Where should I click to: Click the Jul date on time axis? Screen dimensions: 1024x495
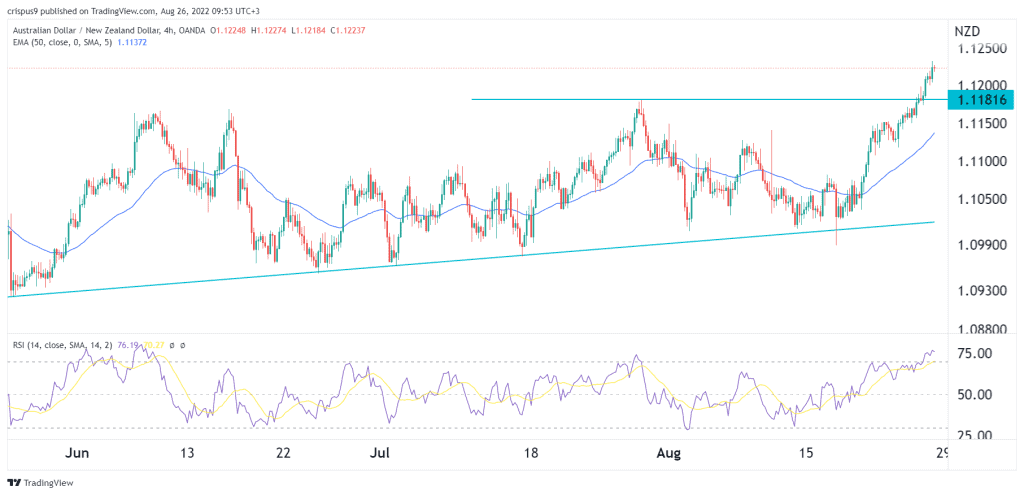[380, 453]
